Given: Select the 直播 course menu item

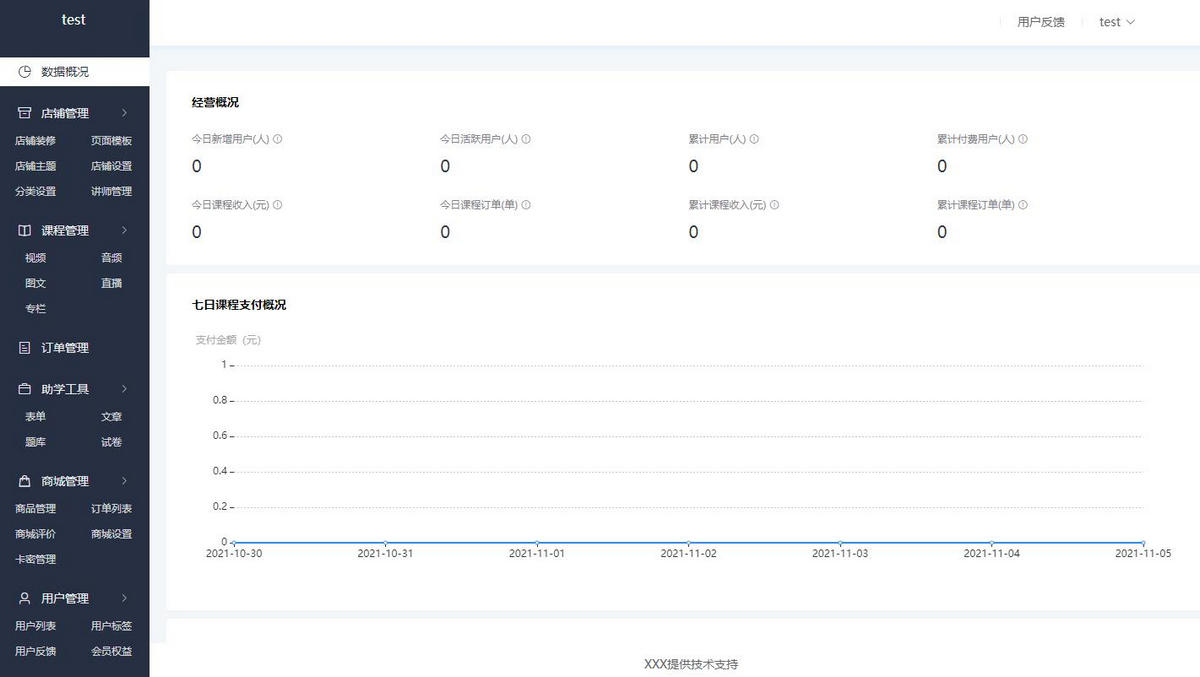Looking at the screenshot, I should 111,283.
